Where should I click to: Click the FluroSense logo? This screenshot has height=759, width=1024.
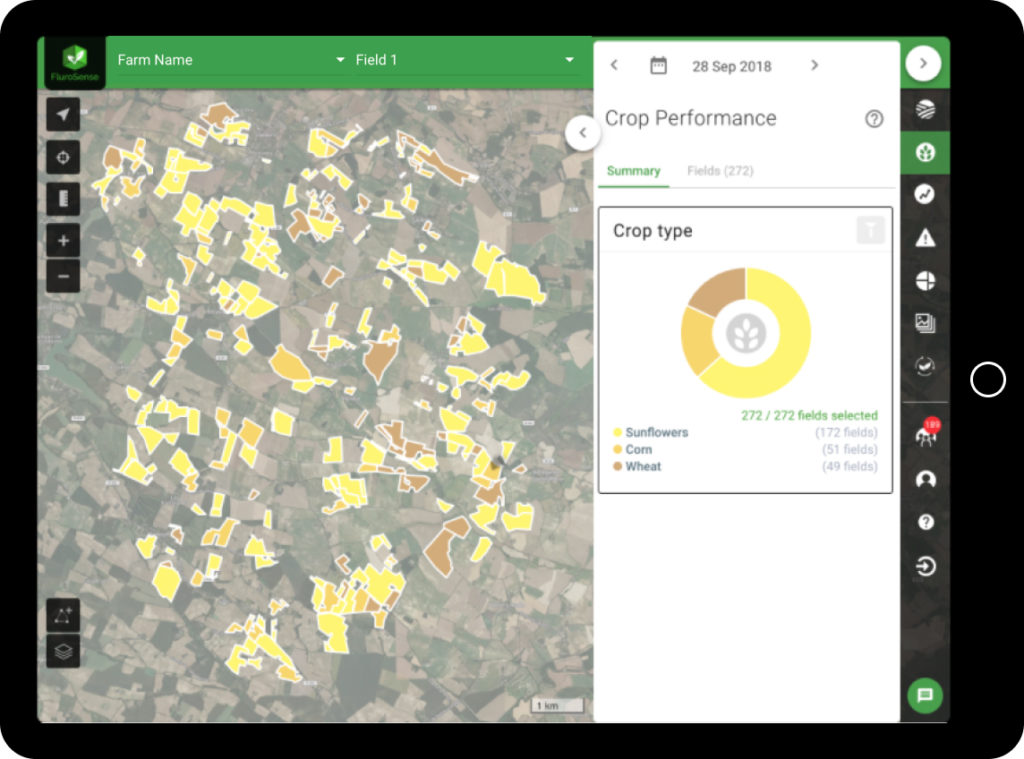pos(74,63)
